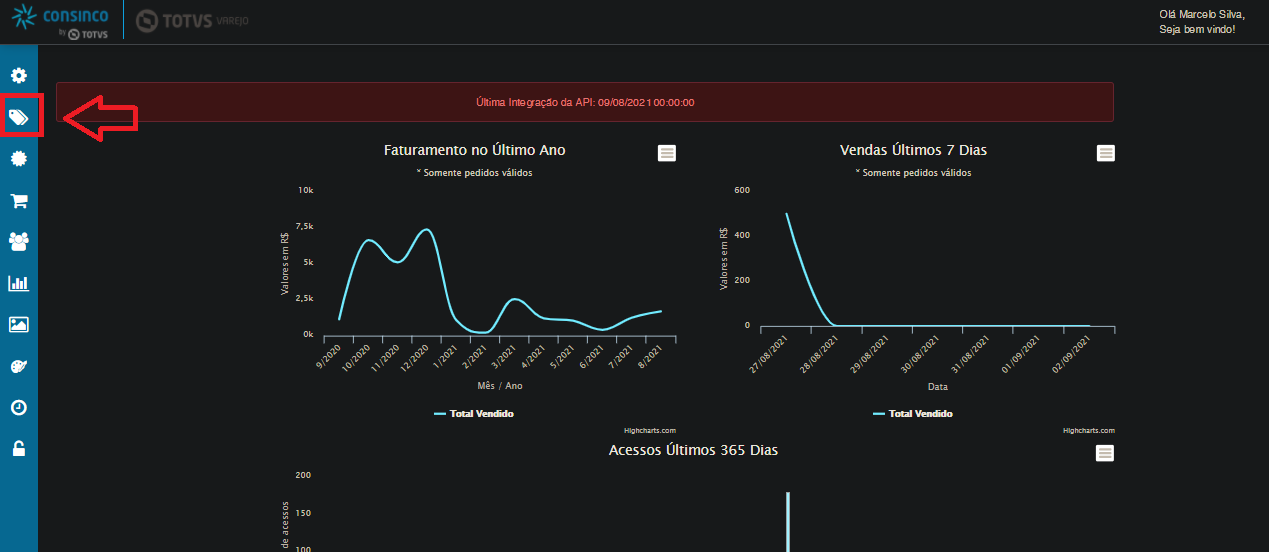The height and width of the screenshot is (552, 1269).
Task: Open Acessos Últimos 365 Dias chart menu
Action: pyautogui.click(x=1105, y=453)
